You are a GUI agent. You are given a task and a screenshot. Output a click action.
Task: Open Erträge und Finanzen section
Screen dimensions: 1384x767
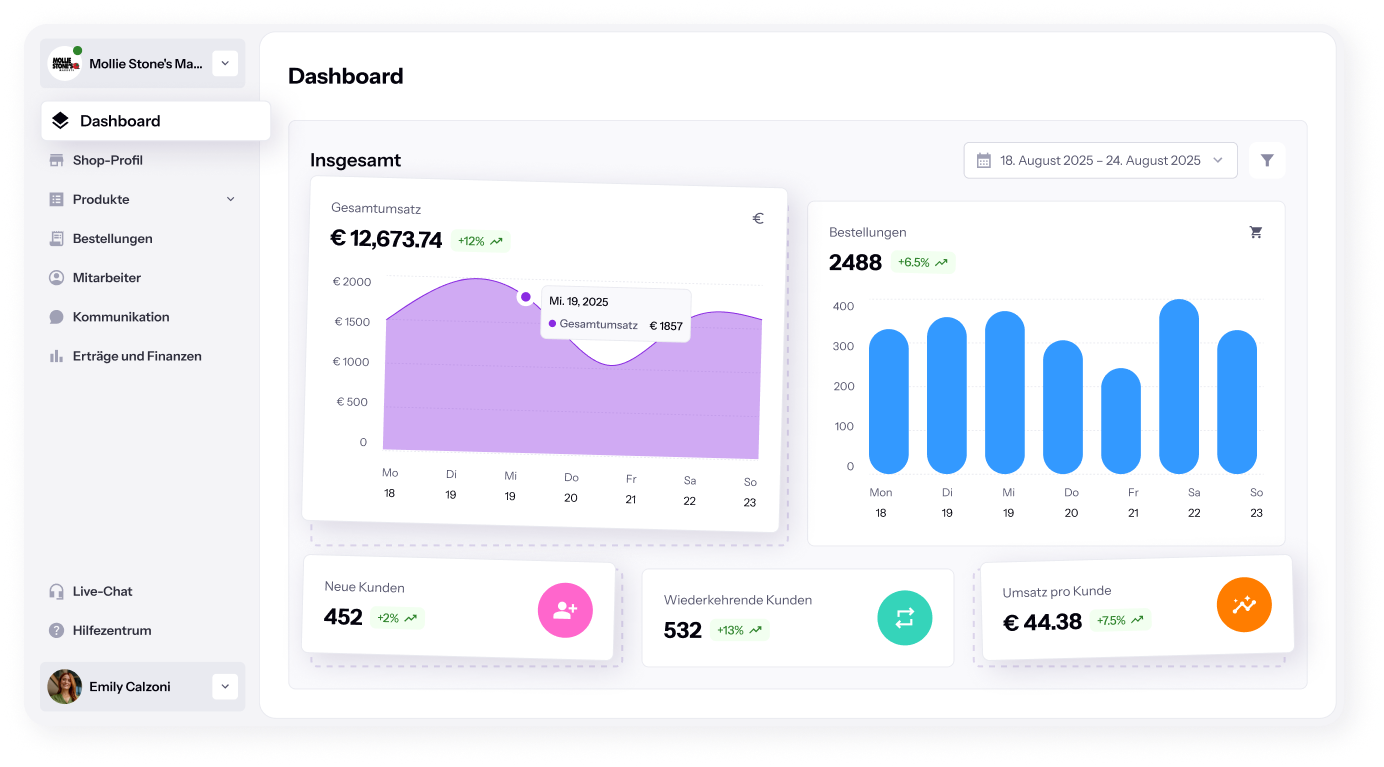point(137,356)
